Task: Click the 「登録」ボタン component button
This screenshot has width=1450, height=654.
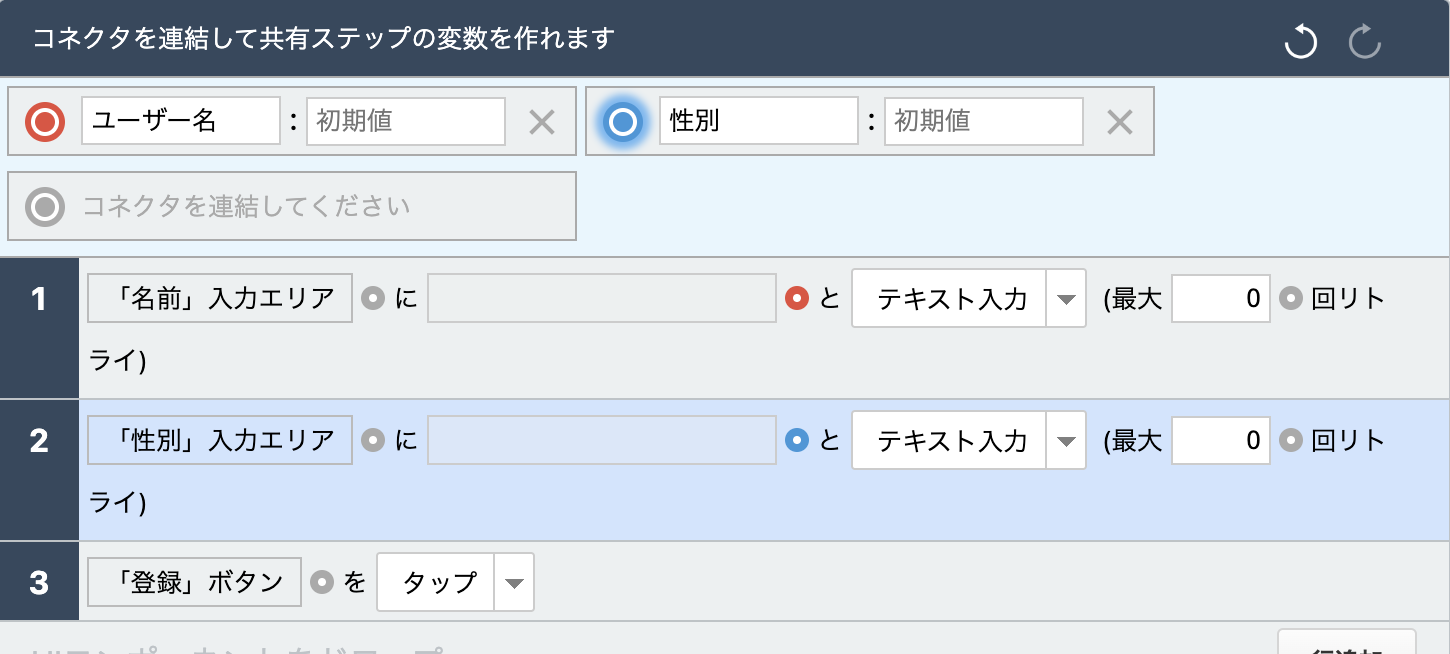Action: 195,582
